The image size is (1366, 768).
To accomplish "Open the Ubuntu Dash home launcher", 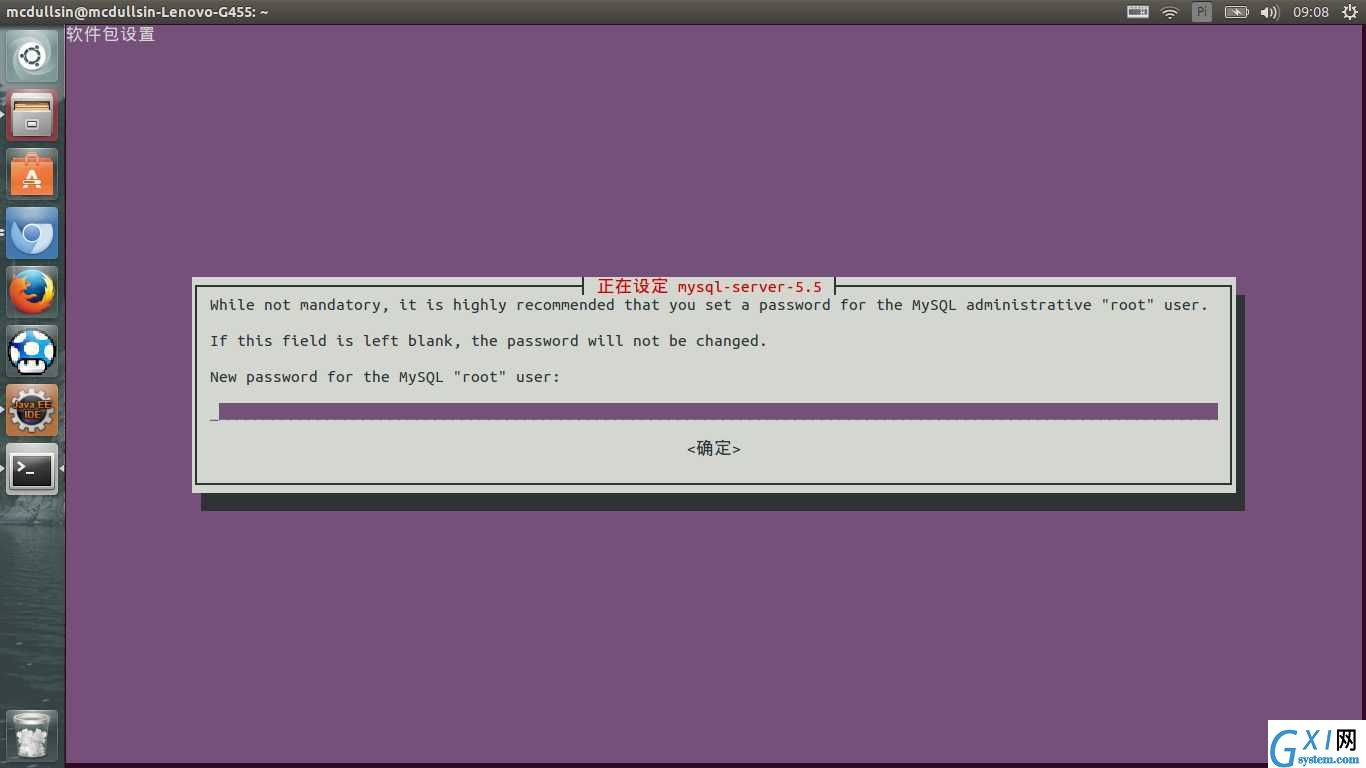I will coord(32,56).
